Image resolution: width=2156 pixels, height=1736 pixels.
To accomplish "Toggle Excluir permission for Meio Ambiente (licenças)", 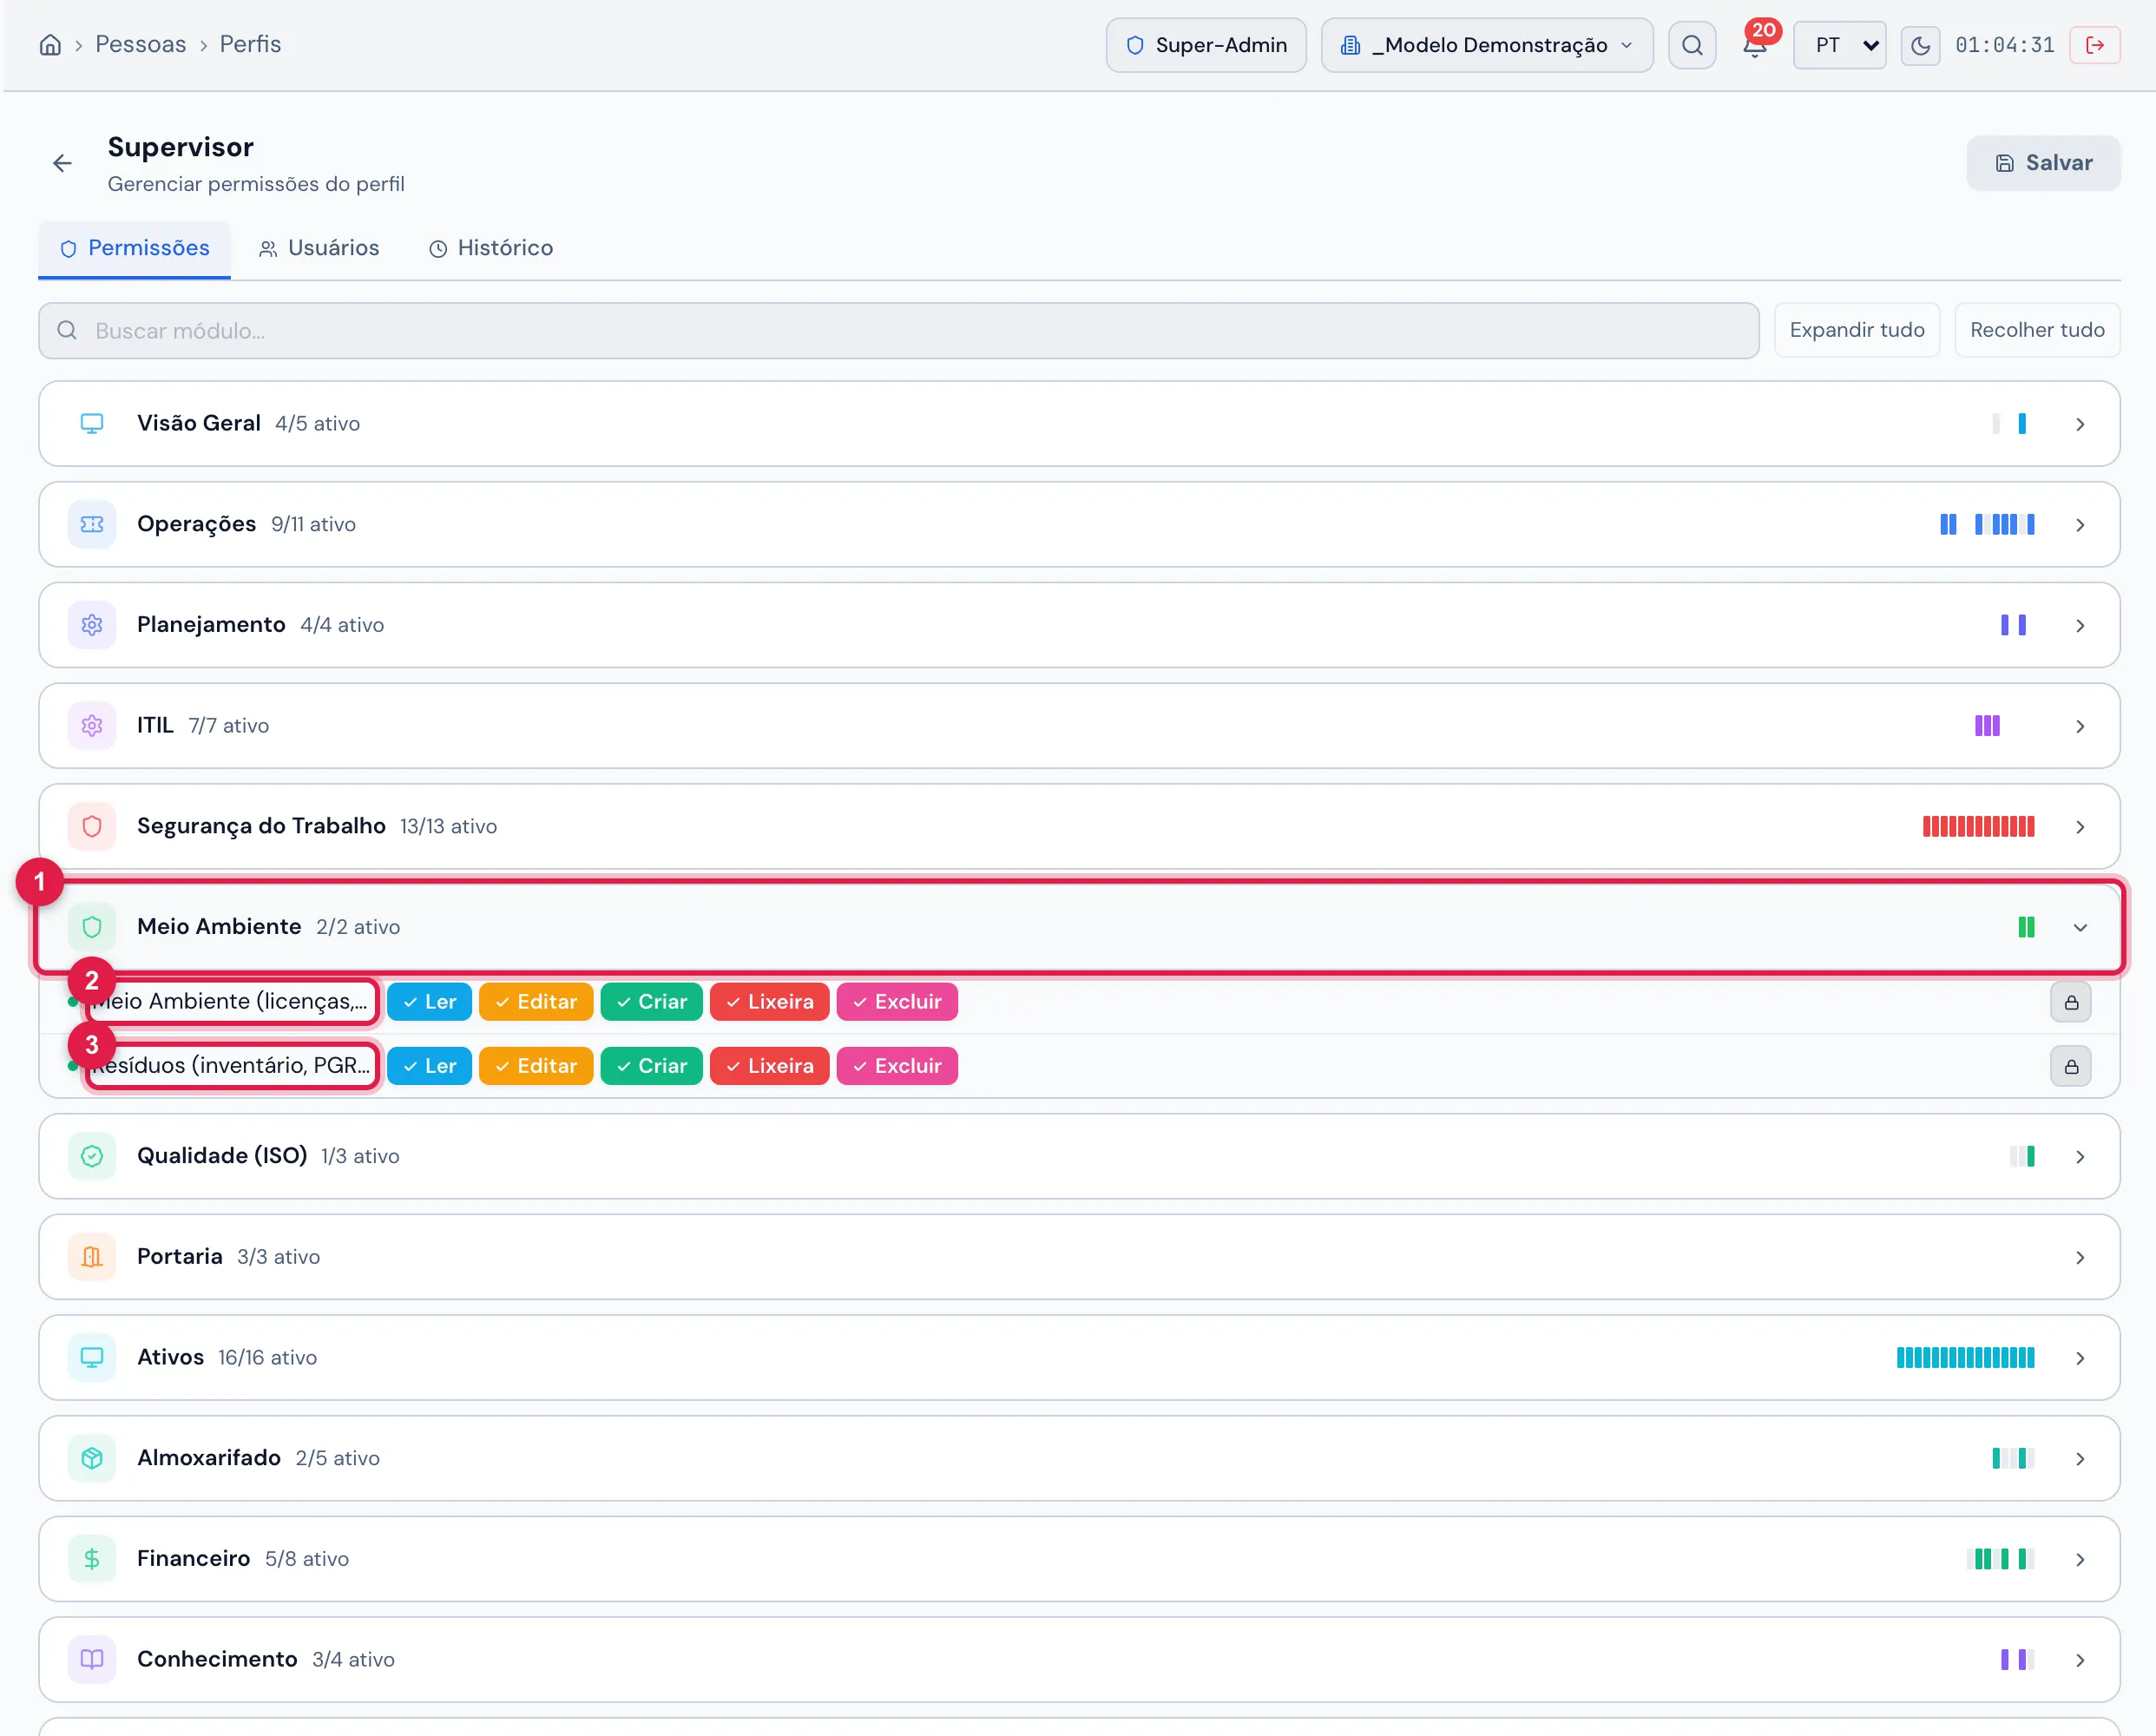I will pos(897,1002).
